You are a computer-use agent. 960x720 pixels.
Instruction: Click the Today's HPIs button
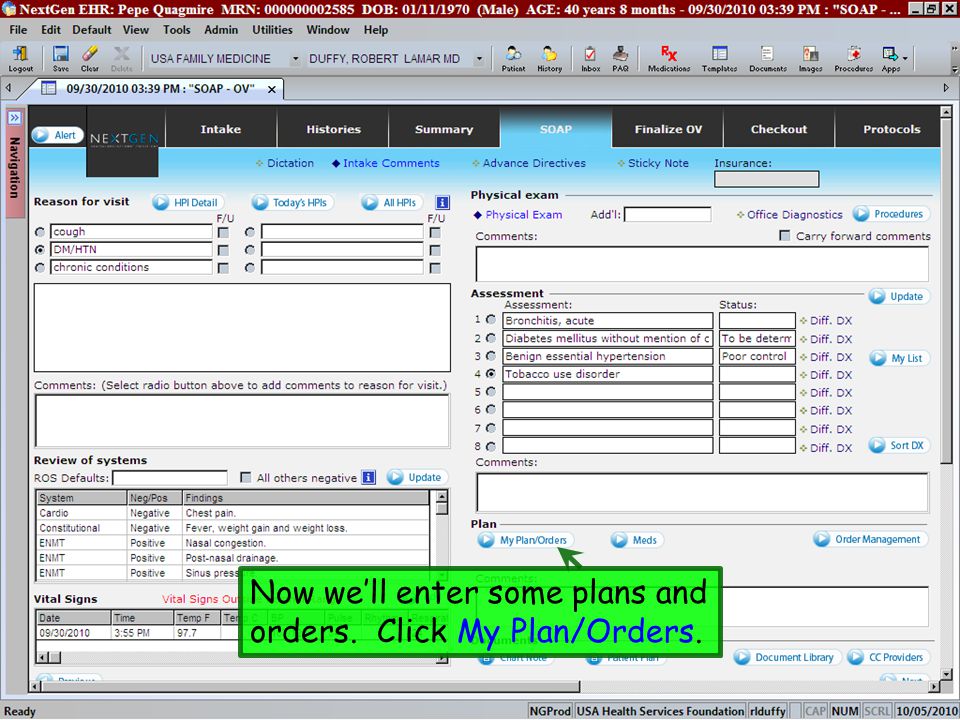tap(292, 203)
